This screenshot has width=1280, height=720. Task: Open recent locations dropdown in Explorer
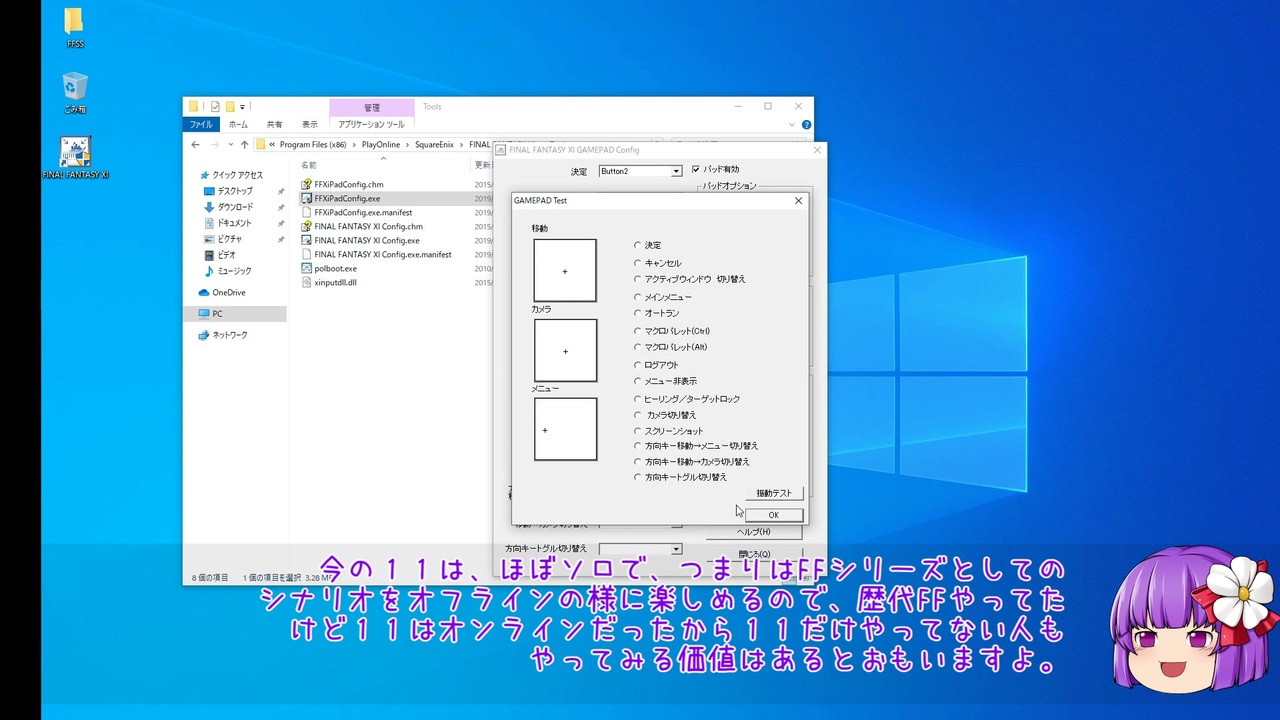232,145
